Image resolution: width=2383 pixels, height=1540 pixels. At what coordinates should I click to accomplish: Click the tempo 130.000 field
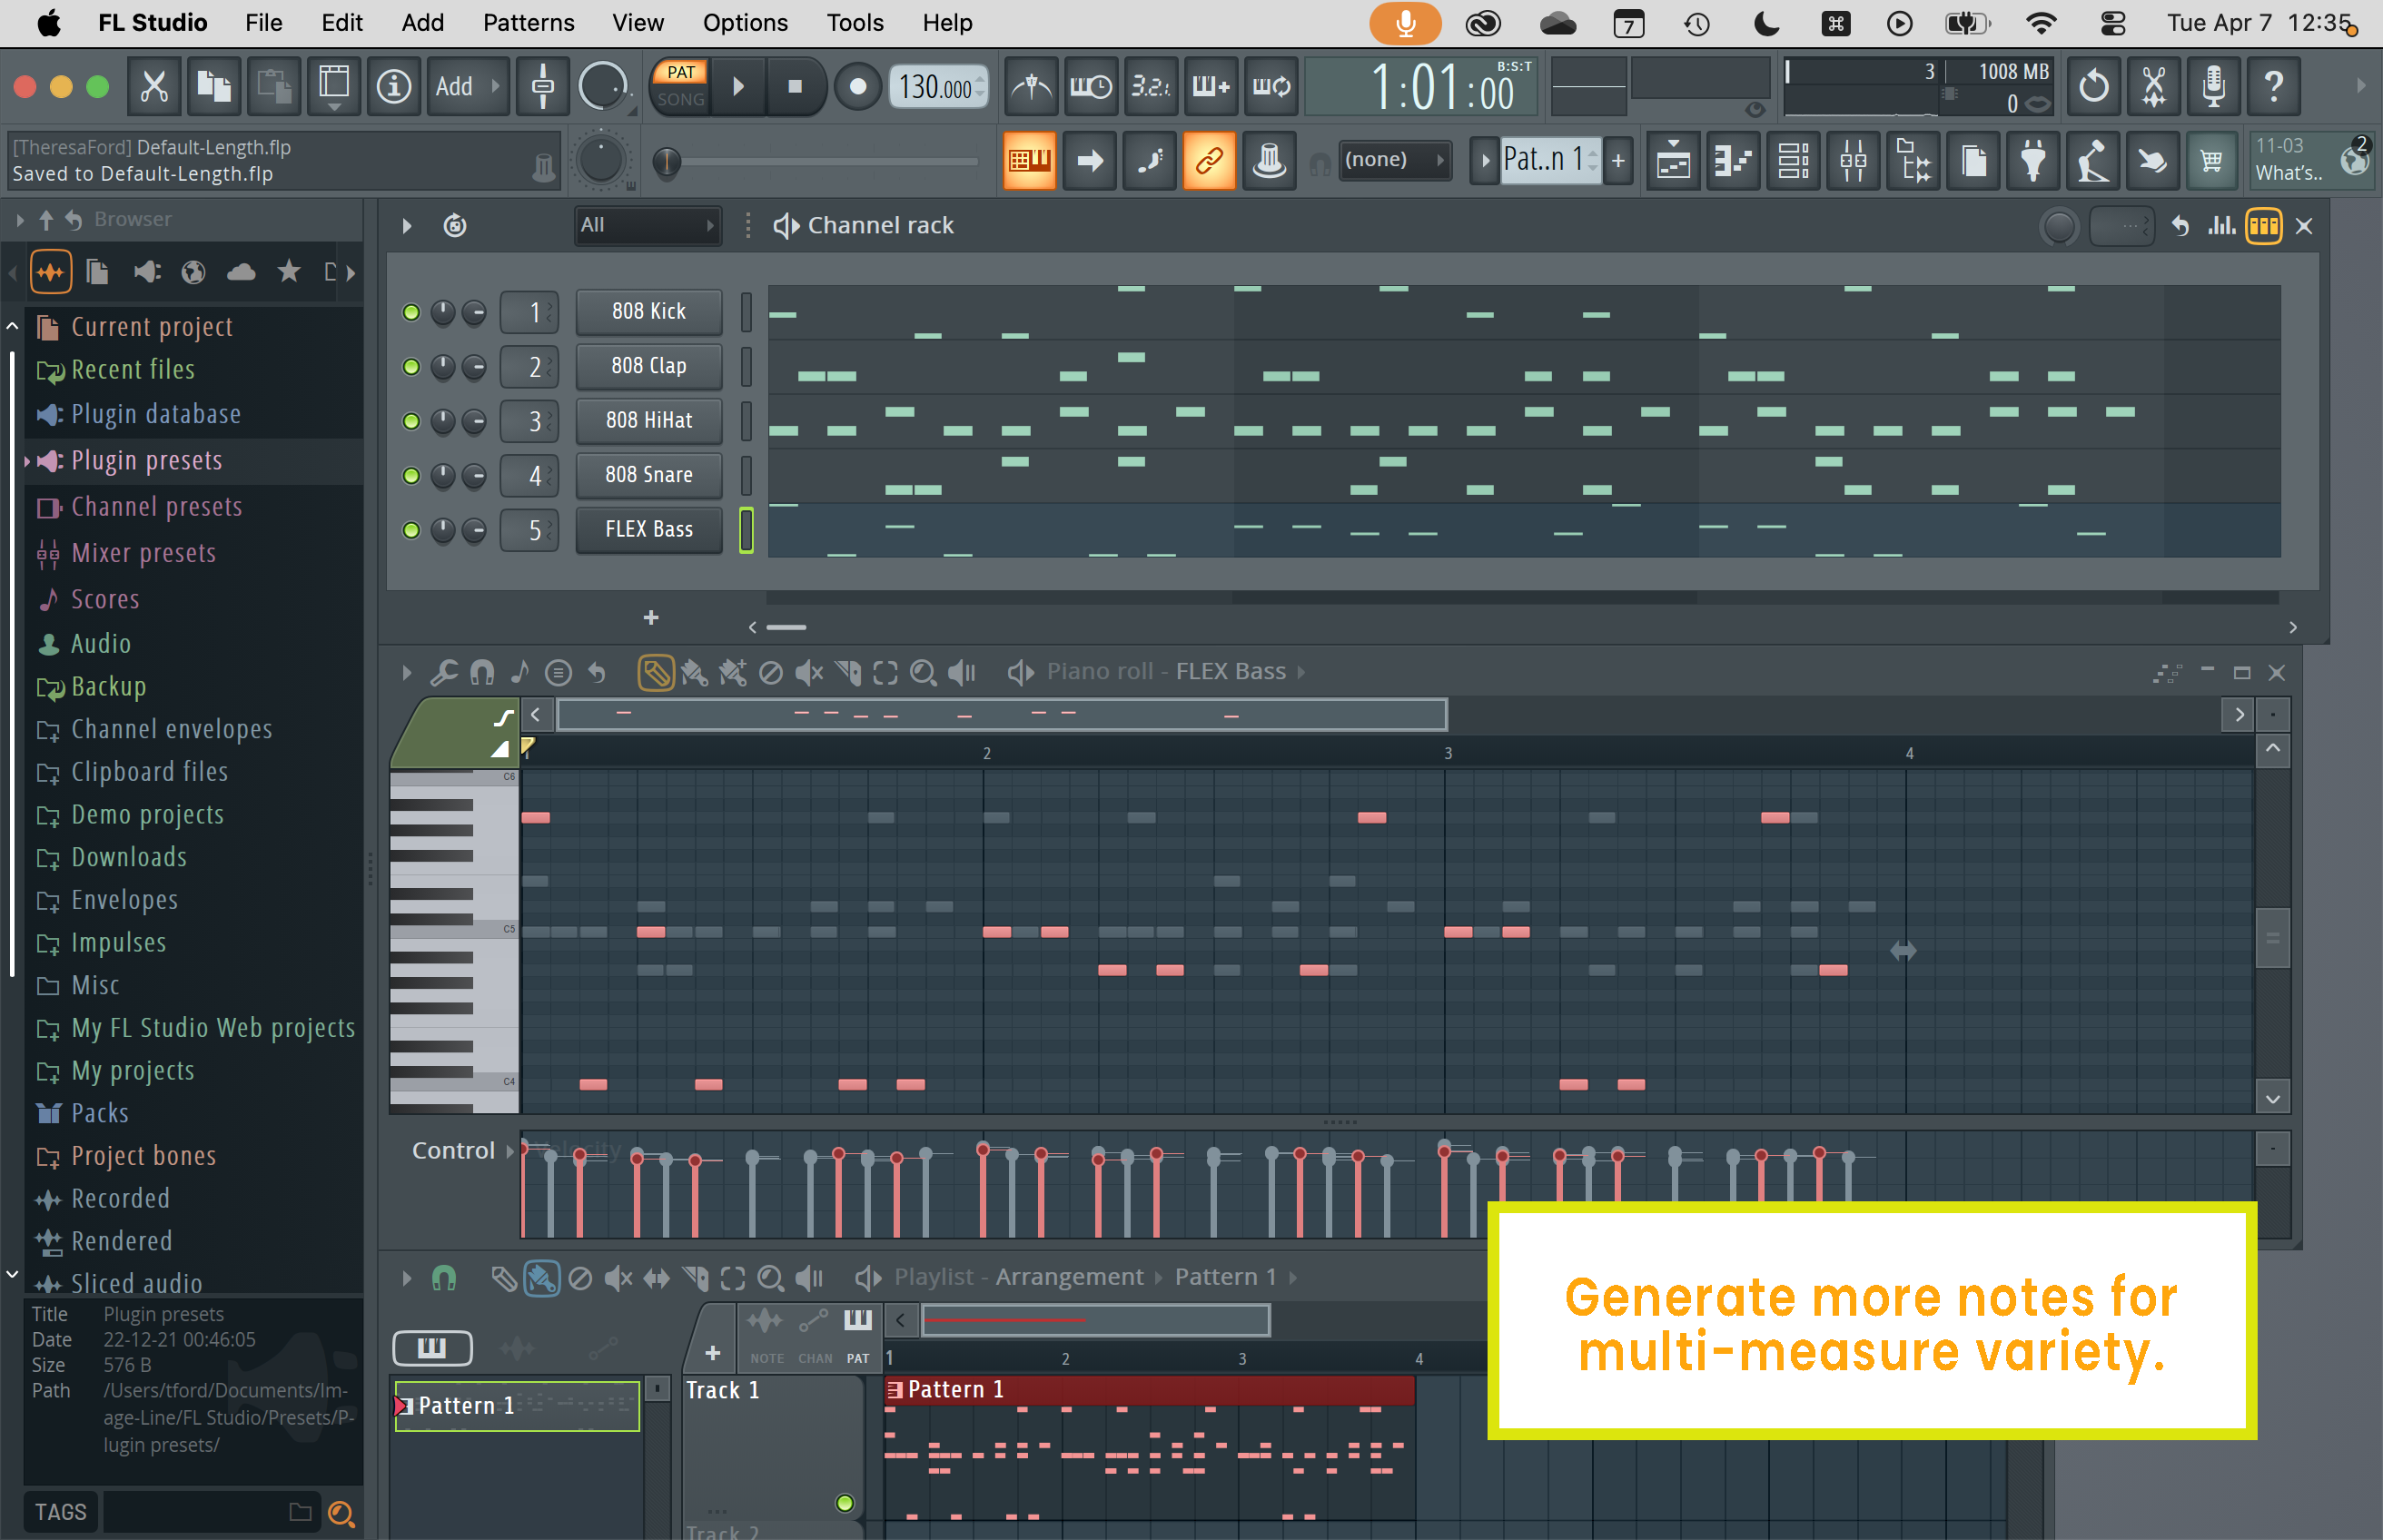click(x=940, y=87)
